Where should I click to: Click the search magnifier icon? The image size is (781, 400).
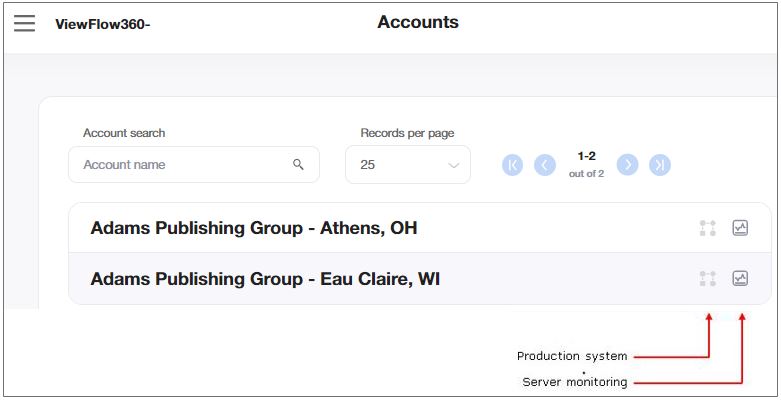point(298,165)
